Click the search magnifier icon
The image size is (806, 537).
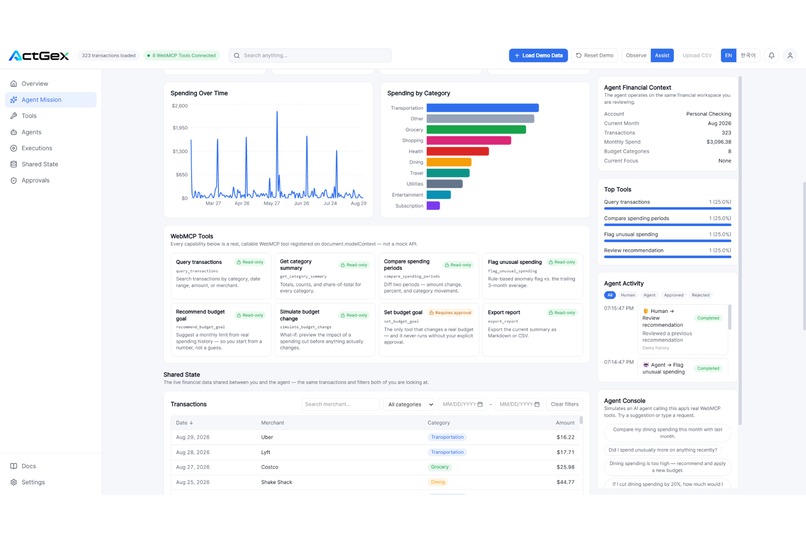(236, 55)
